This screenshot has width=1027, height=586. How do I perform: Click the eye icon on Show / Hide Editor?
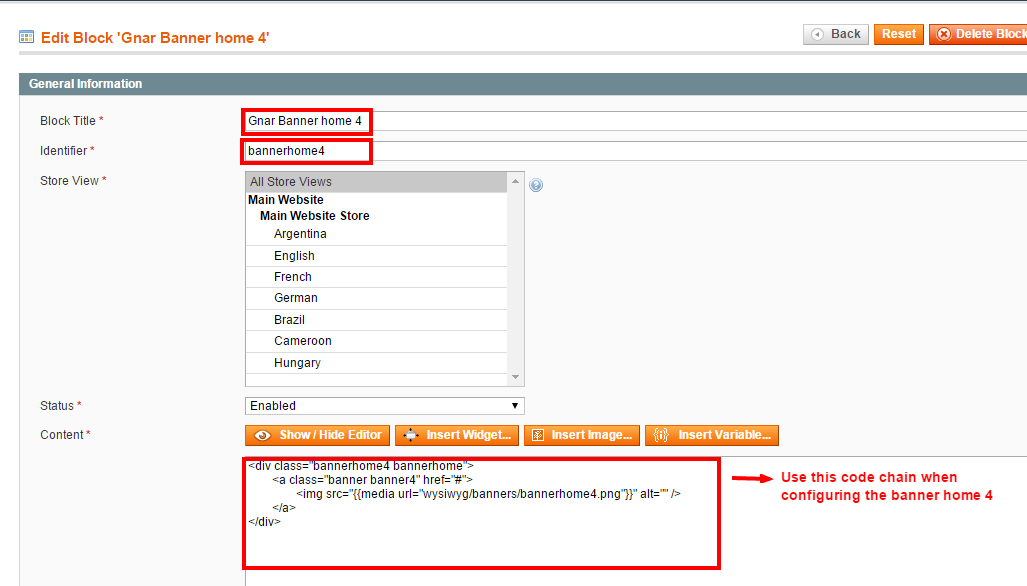tap(263, 435)
